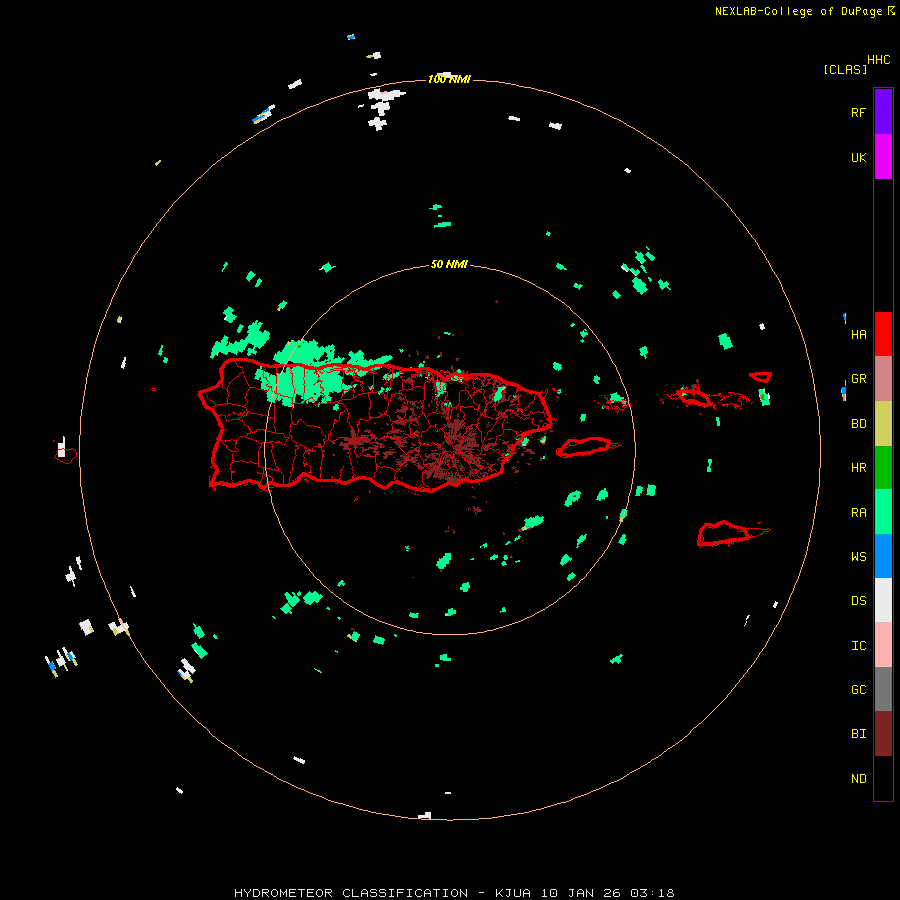
Task: Click the HA red legend swatch
Action: (883, 334)
